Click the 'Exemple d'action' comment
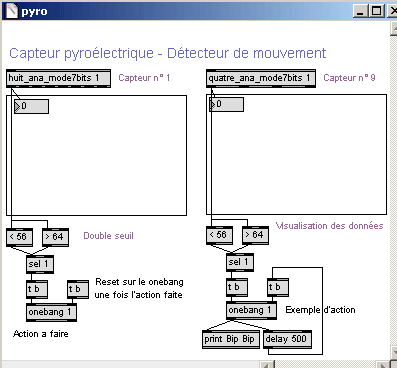 click(x=320, y=310)
